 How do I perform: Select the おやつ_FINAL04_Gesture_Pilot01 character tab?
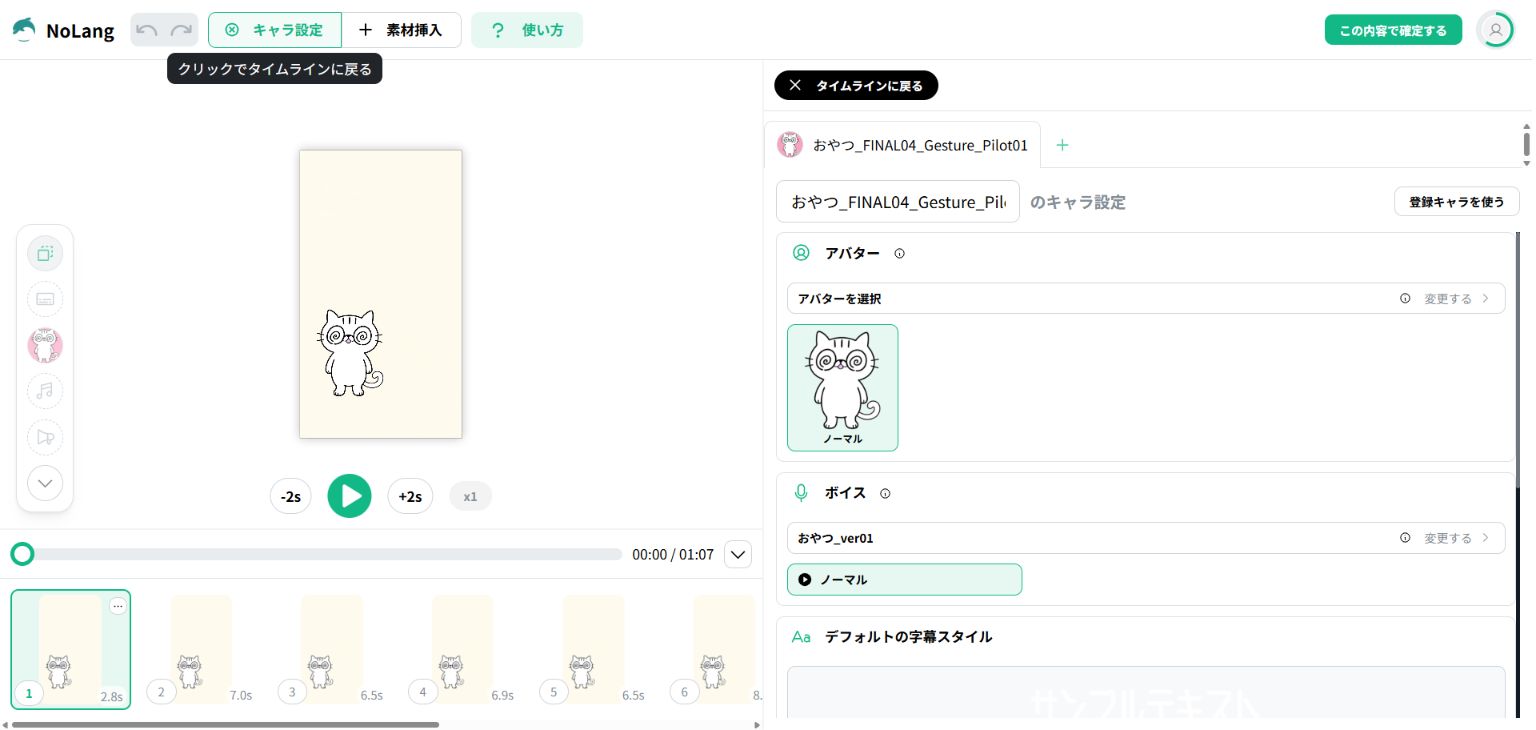(903, 145)
